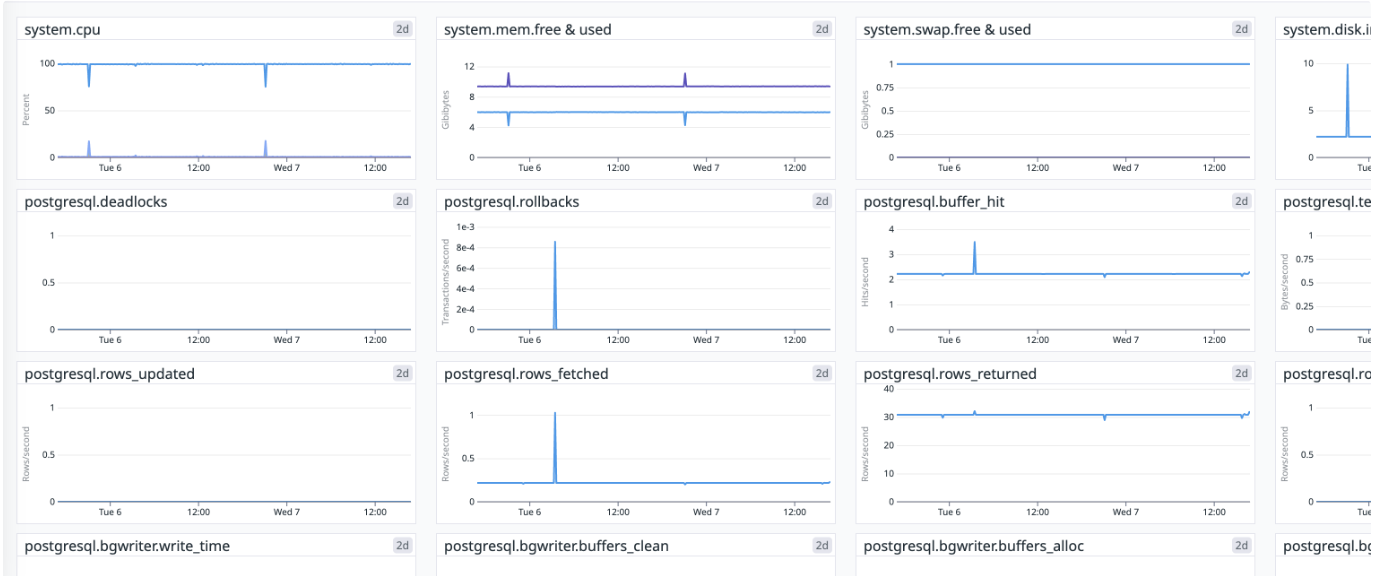Click the 2d badge on system.swap.free & used
1380x576 pixels.
(x=1241, y=29)
